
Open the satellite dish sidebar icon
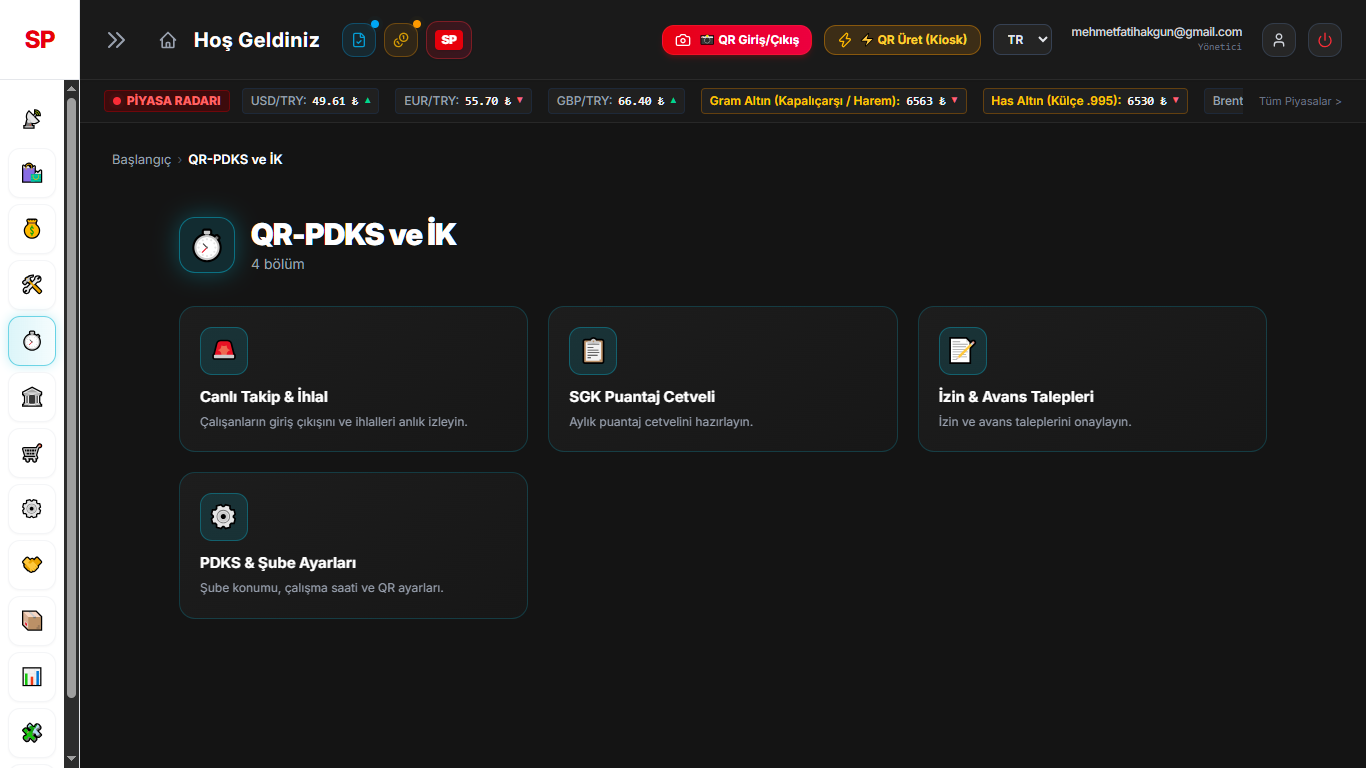pyautogui.click(x=32, y=118)
